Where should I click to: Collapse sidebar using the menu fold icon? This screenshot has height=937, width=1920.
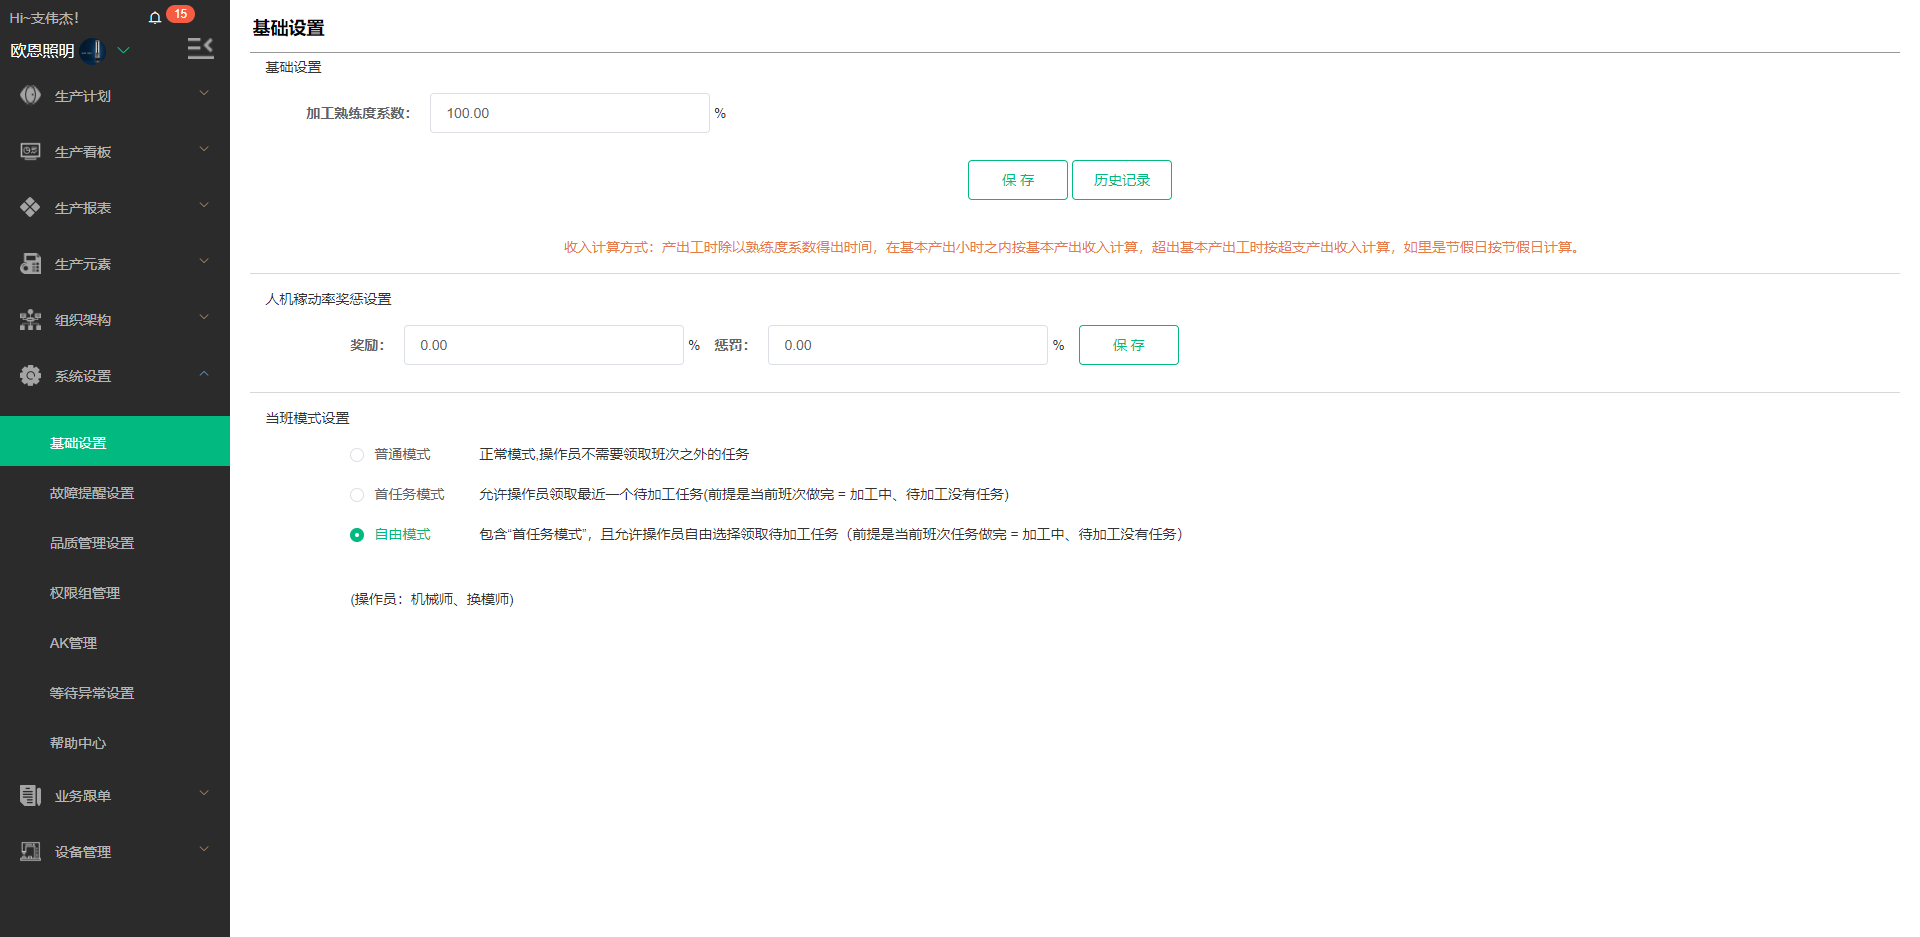tap(200, 48)
